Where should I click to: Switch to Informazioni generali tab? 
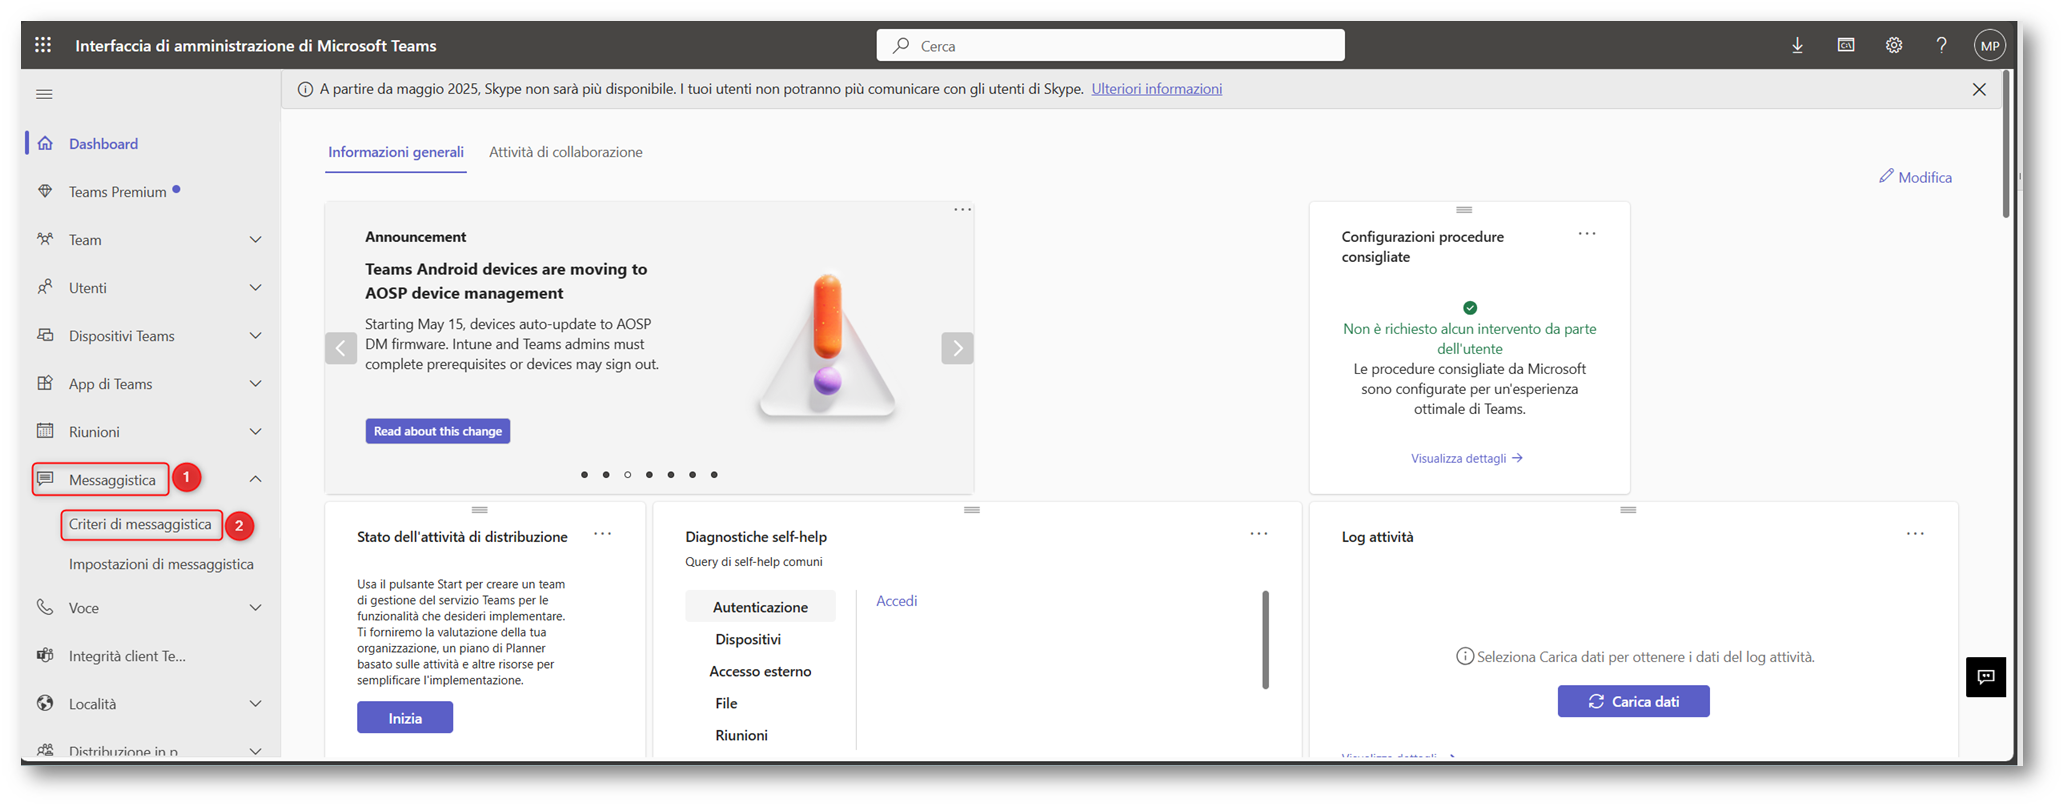[x=396, y=152]
